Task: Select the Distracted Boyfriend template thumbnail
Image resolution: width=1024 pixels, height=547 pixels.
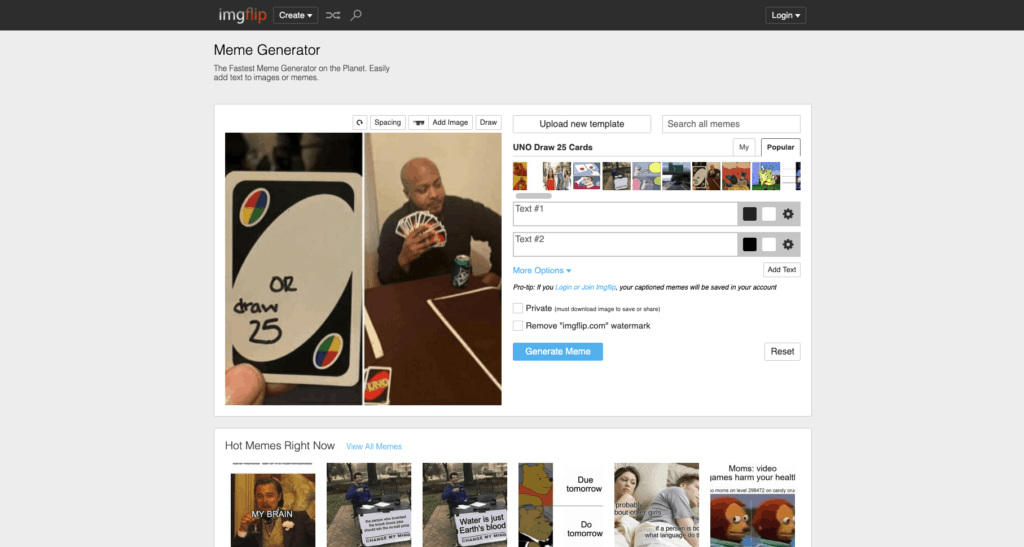Action: (557, 176)
